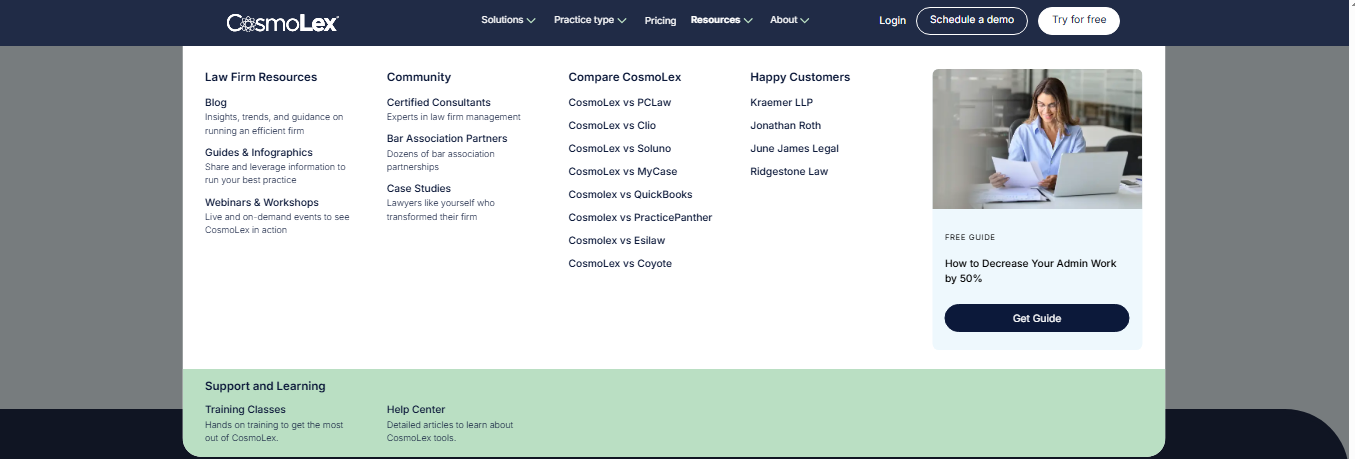Open Guides & Infographics

[x=259, y=152]
